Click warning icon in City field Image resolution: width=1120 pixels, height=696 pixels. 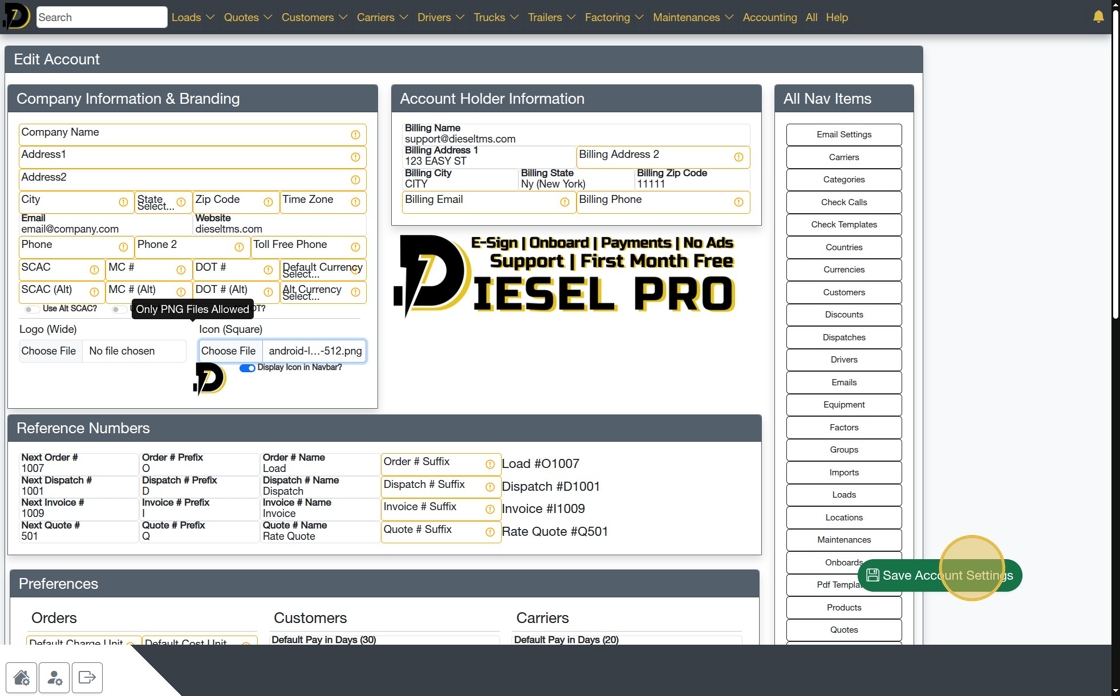tap(123, 202)
